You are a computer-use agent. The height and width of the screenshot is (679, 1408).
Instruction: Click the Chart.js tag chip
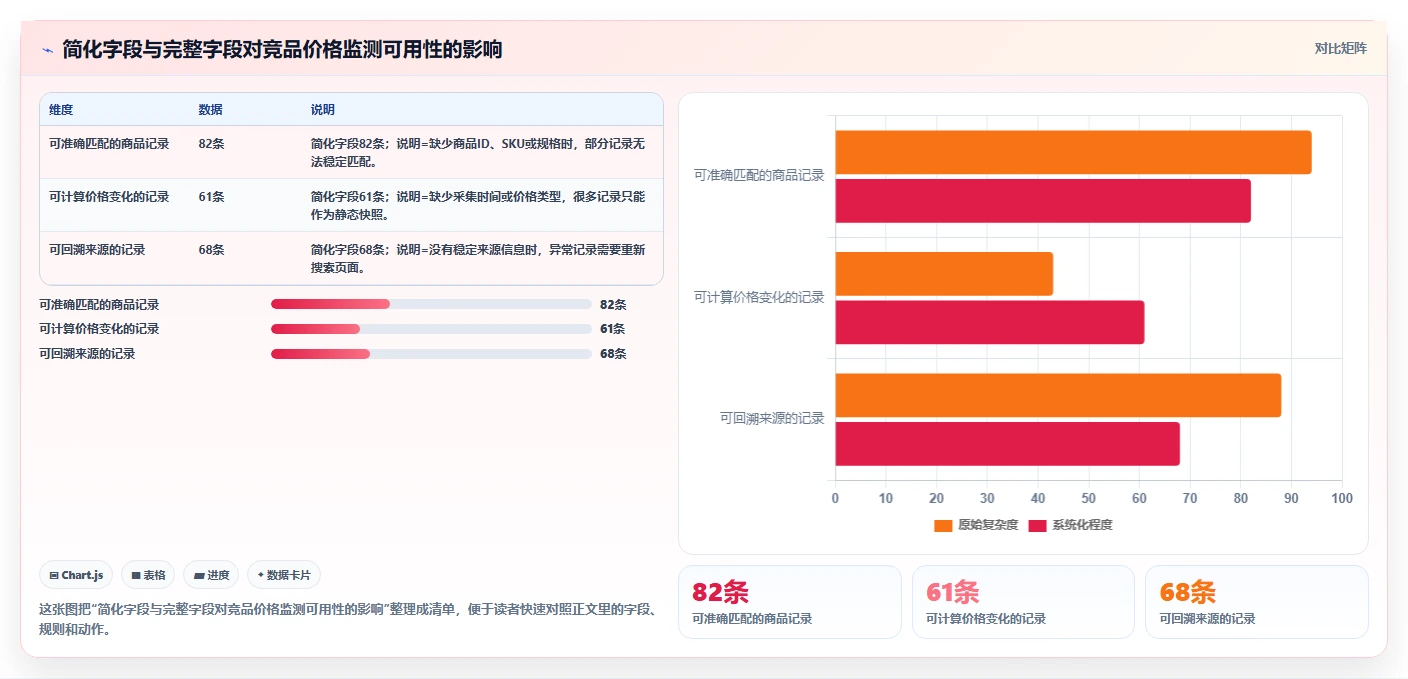[x=77, y=575]
